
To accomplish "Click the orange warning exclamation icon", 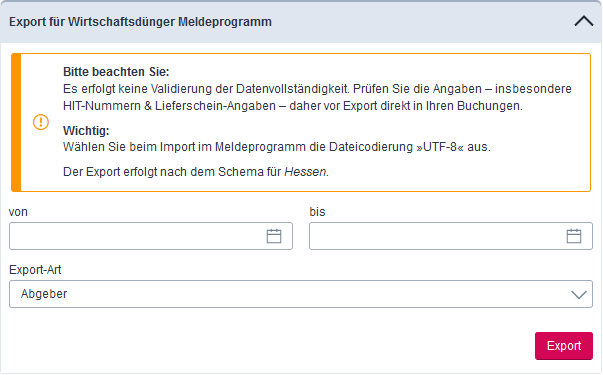I will (x=41, y=122).
